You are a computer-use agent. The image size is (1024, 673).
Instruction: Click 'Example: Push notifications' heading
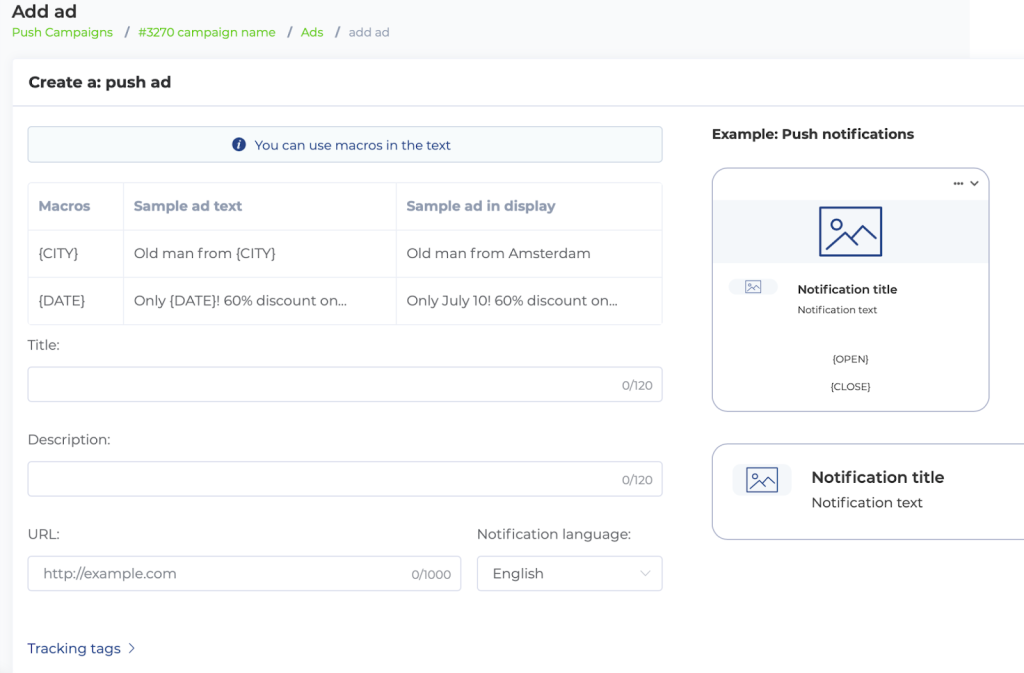point(812,134)
